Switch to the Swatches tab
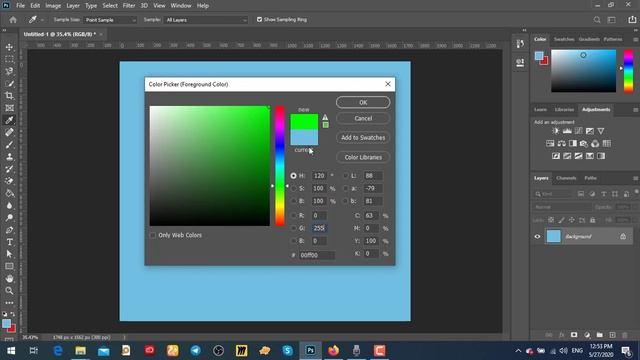Screen dimensions: 640x360 tap(564, 39)
